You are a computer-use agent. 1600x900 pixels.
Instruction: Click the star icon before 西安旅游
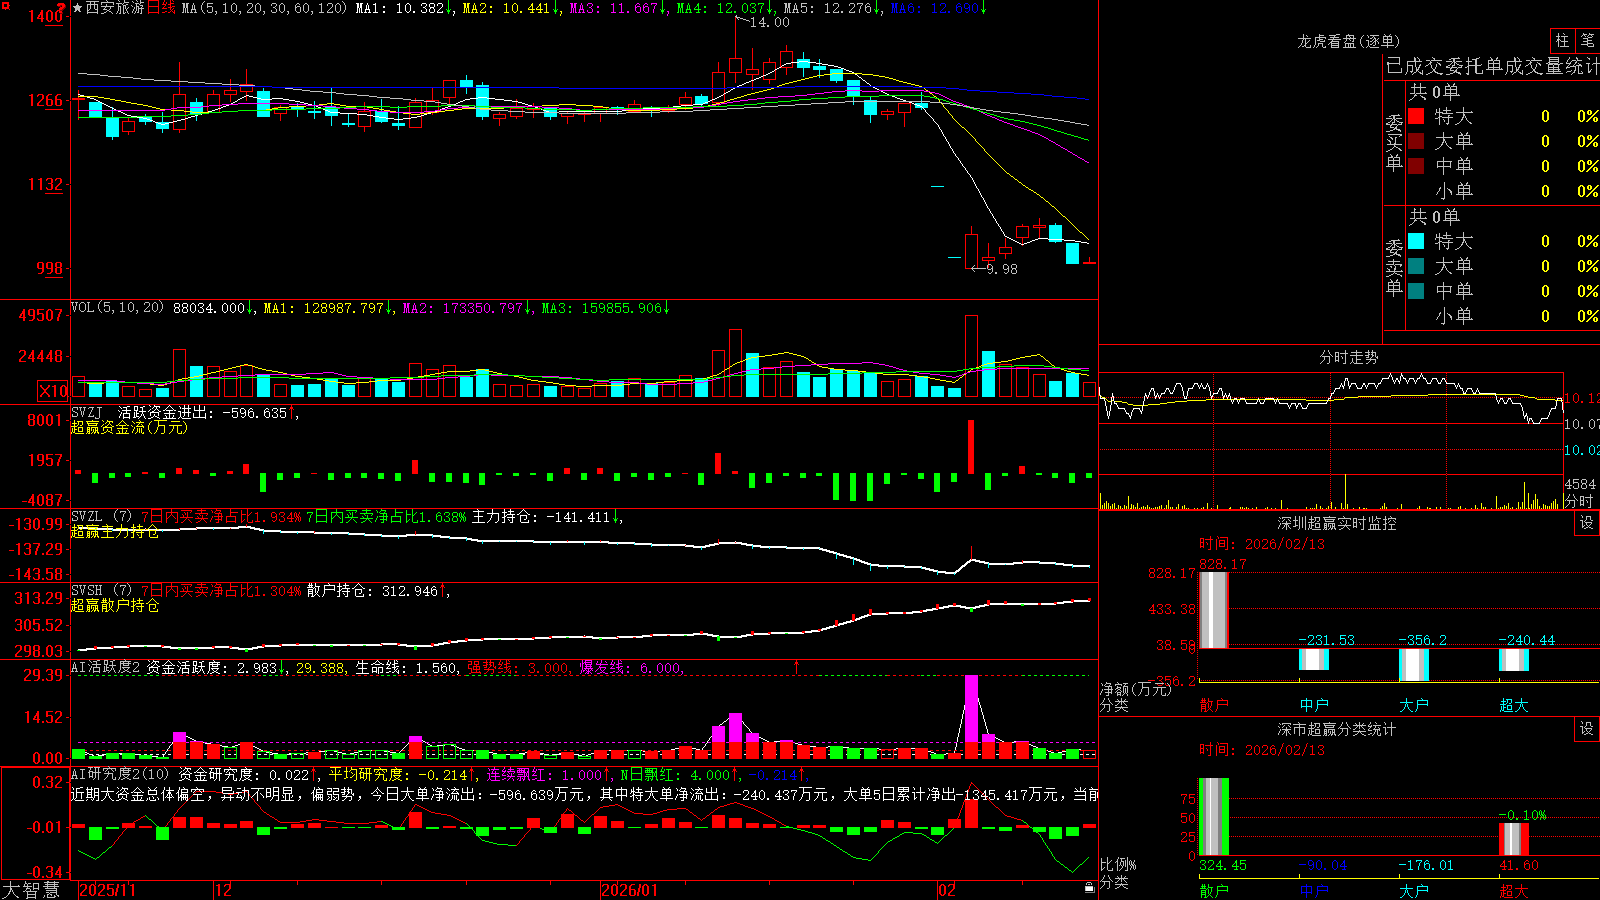(x=77, y=8)
